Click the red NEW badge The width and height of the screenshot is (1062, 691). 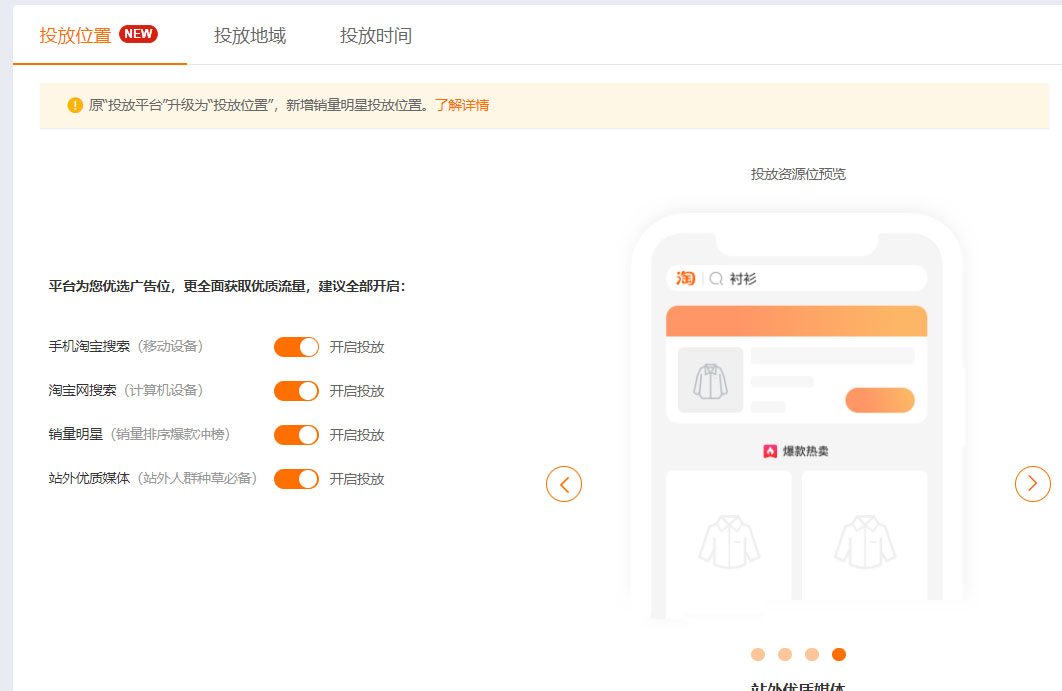point(138,34)
